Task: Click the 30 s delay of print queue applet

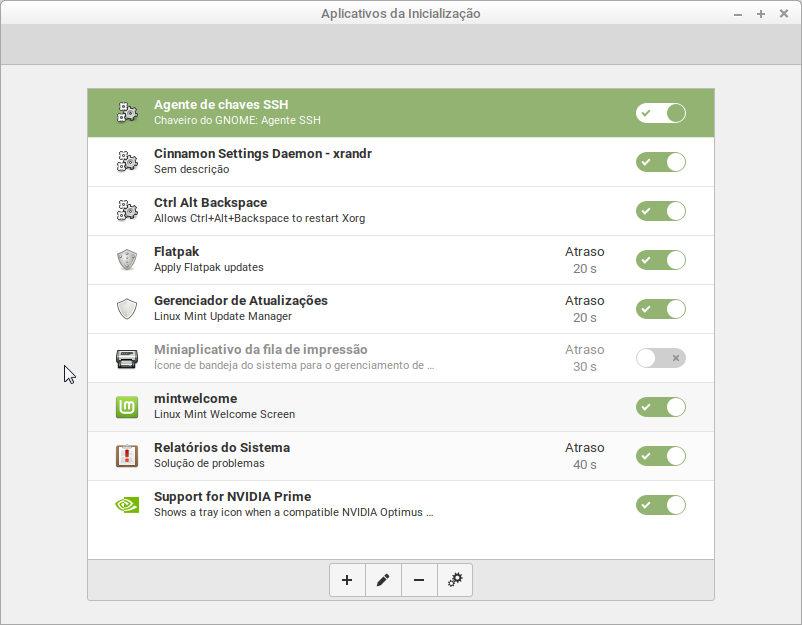Action: pos(585,367)
